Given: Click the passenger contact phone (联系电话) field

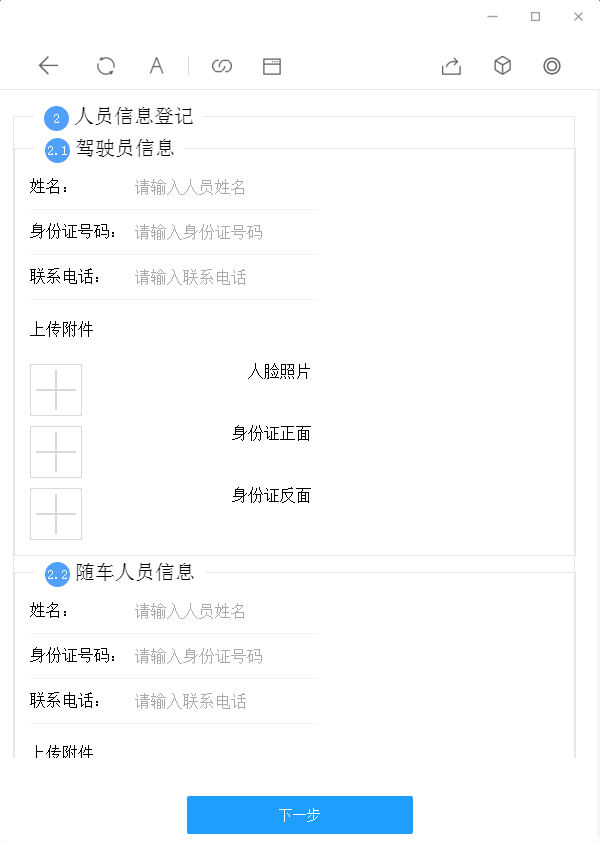Looking at the screenshot, I should pyautogui.click(x=225, y=701).
